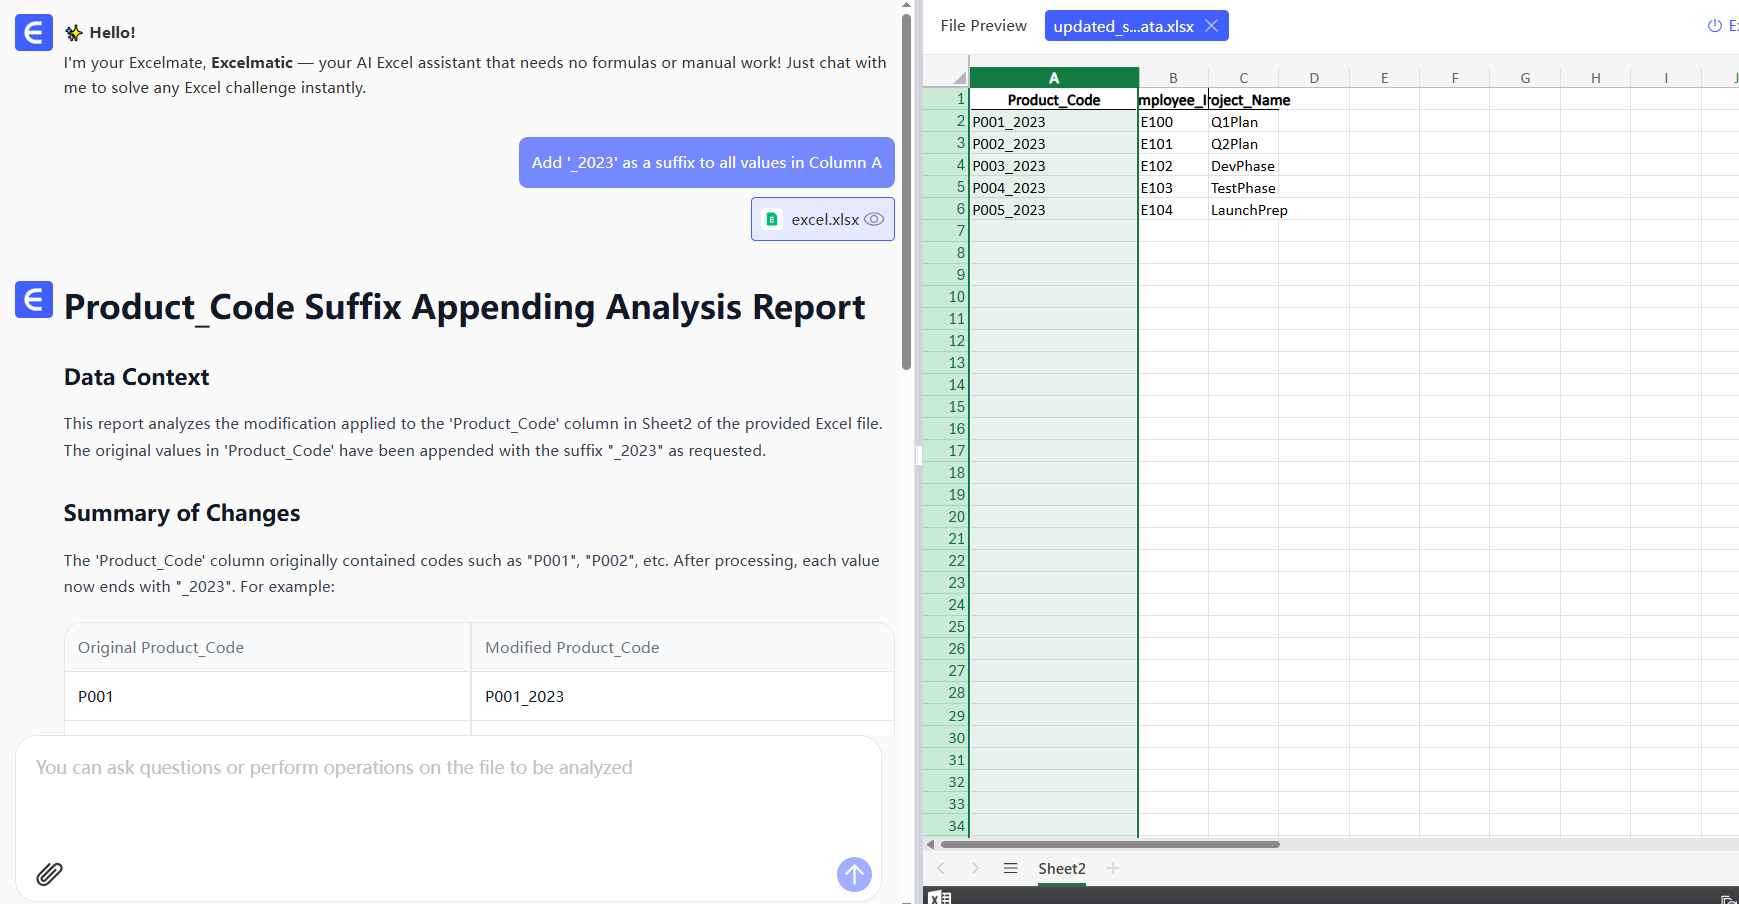
Task: Click the previous sheet arrow
Action: click(x=941, y=868)
